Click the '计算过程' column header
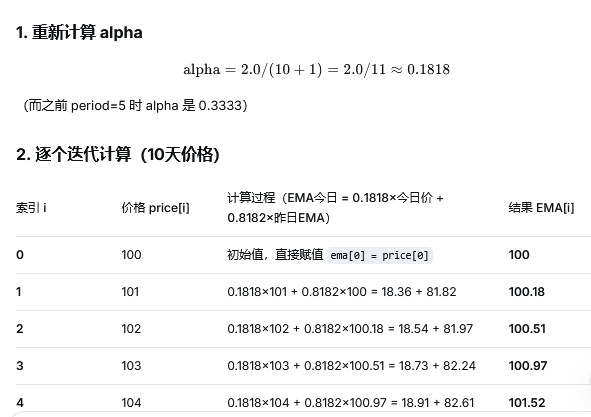 (x=335, y=208)
